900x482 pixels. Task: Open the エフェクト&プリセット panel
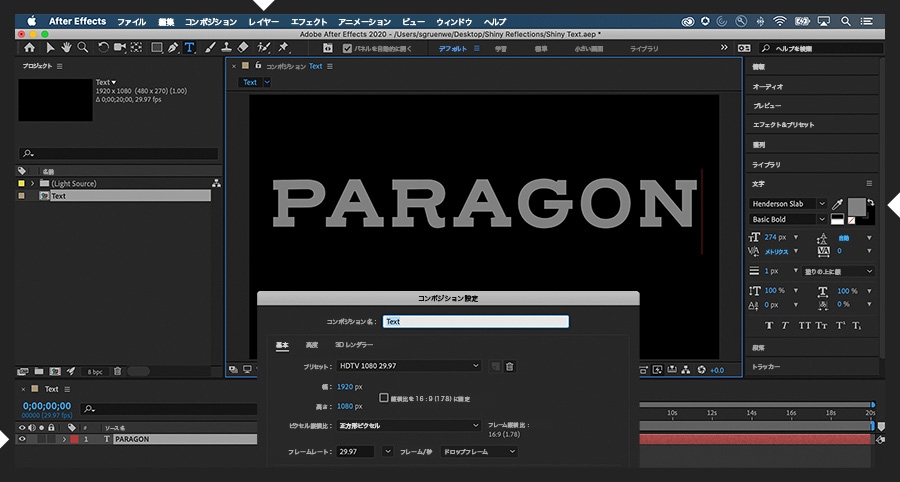pos(783,125)
